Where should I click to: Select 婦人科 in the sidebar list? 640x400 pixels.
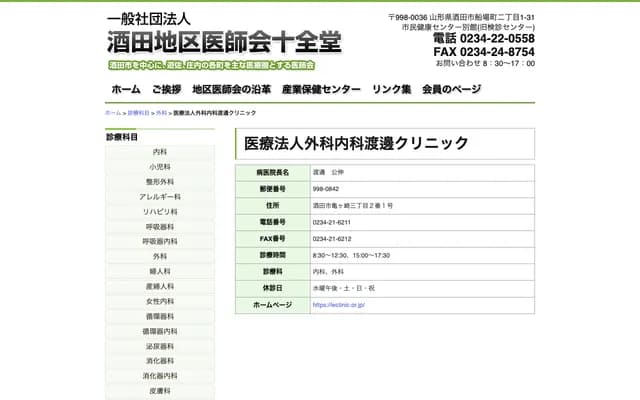160,271
